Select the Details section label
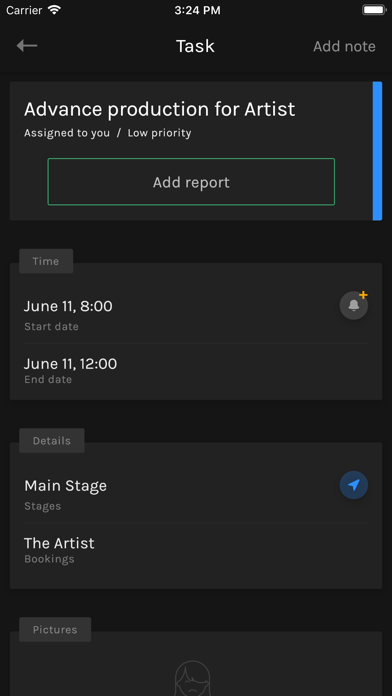392x696 pixels. [52, 441]
